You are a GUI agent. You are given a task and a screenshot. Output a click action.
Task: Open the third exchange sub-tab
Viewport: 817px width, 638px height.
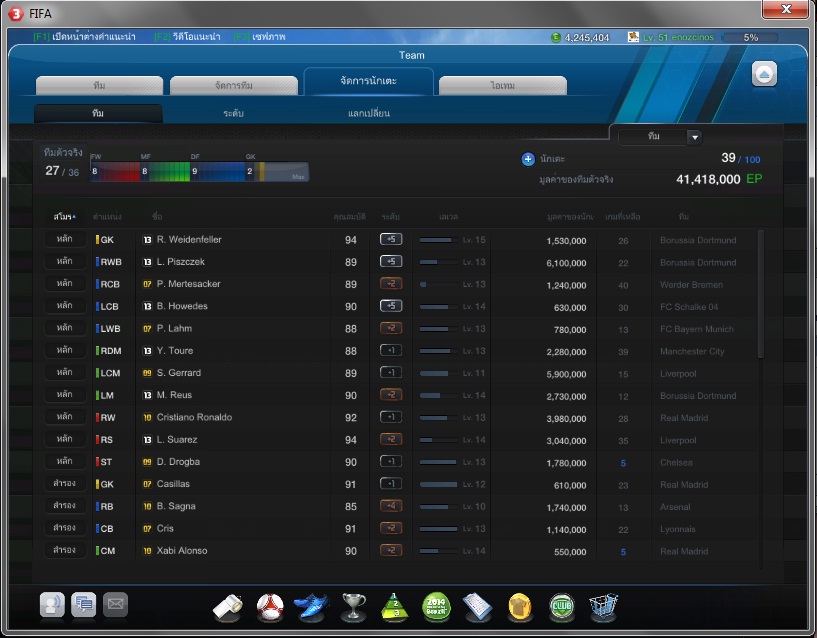coord(369,113)
